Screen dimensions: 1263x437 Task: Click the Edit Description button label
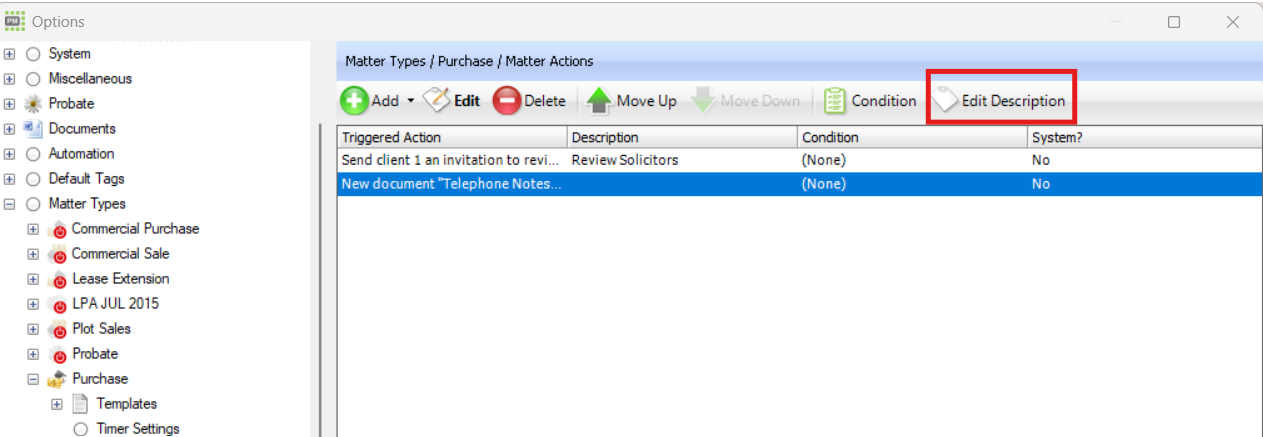[x=1014, y=101]
